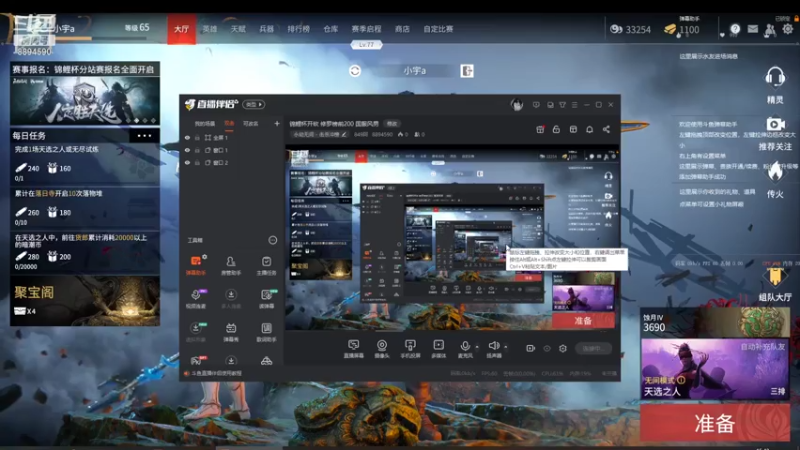Toggle lock on 窗口 1 source

click(x=197, y=151)
